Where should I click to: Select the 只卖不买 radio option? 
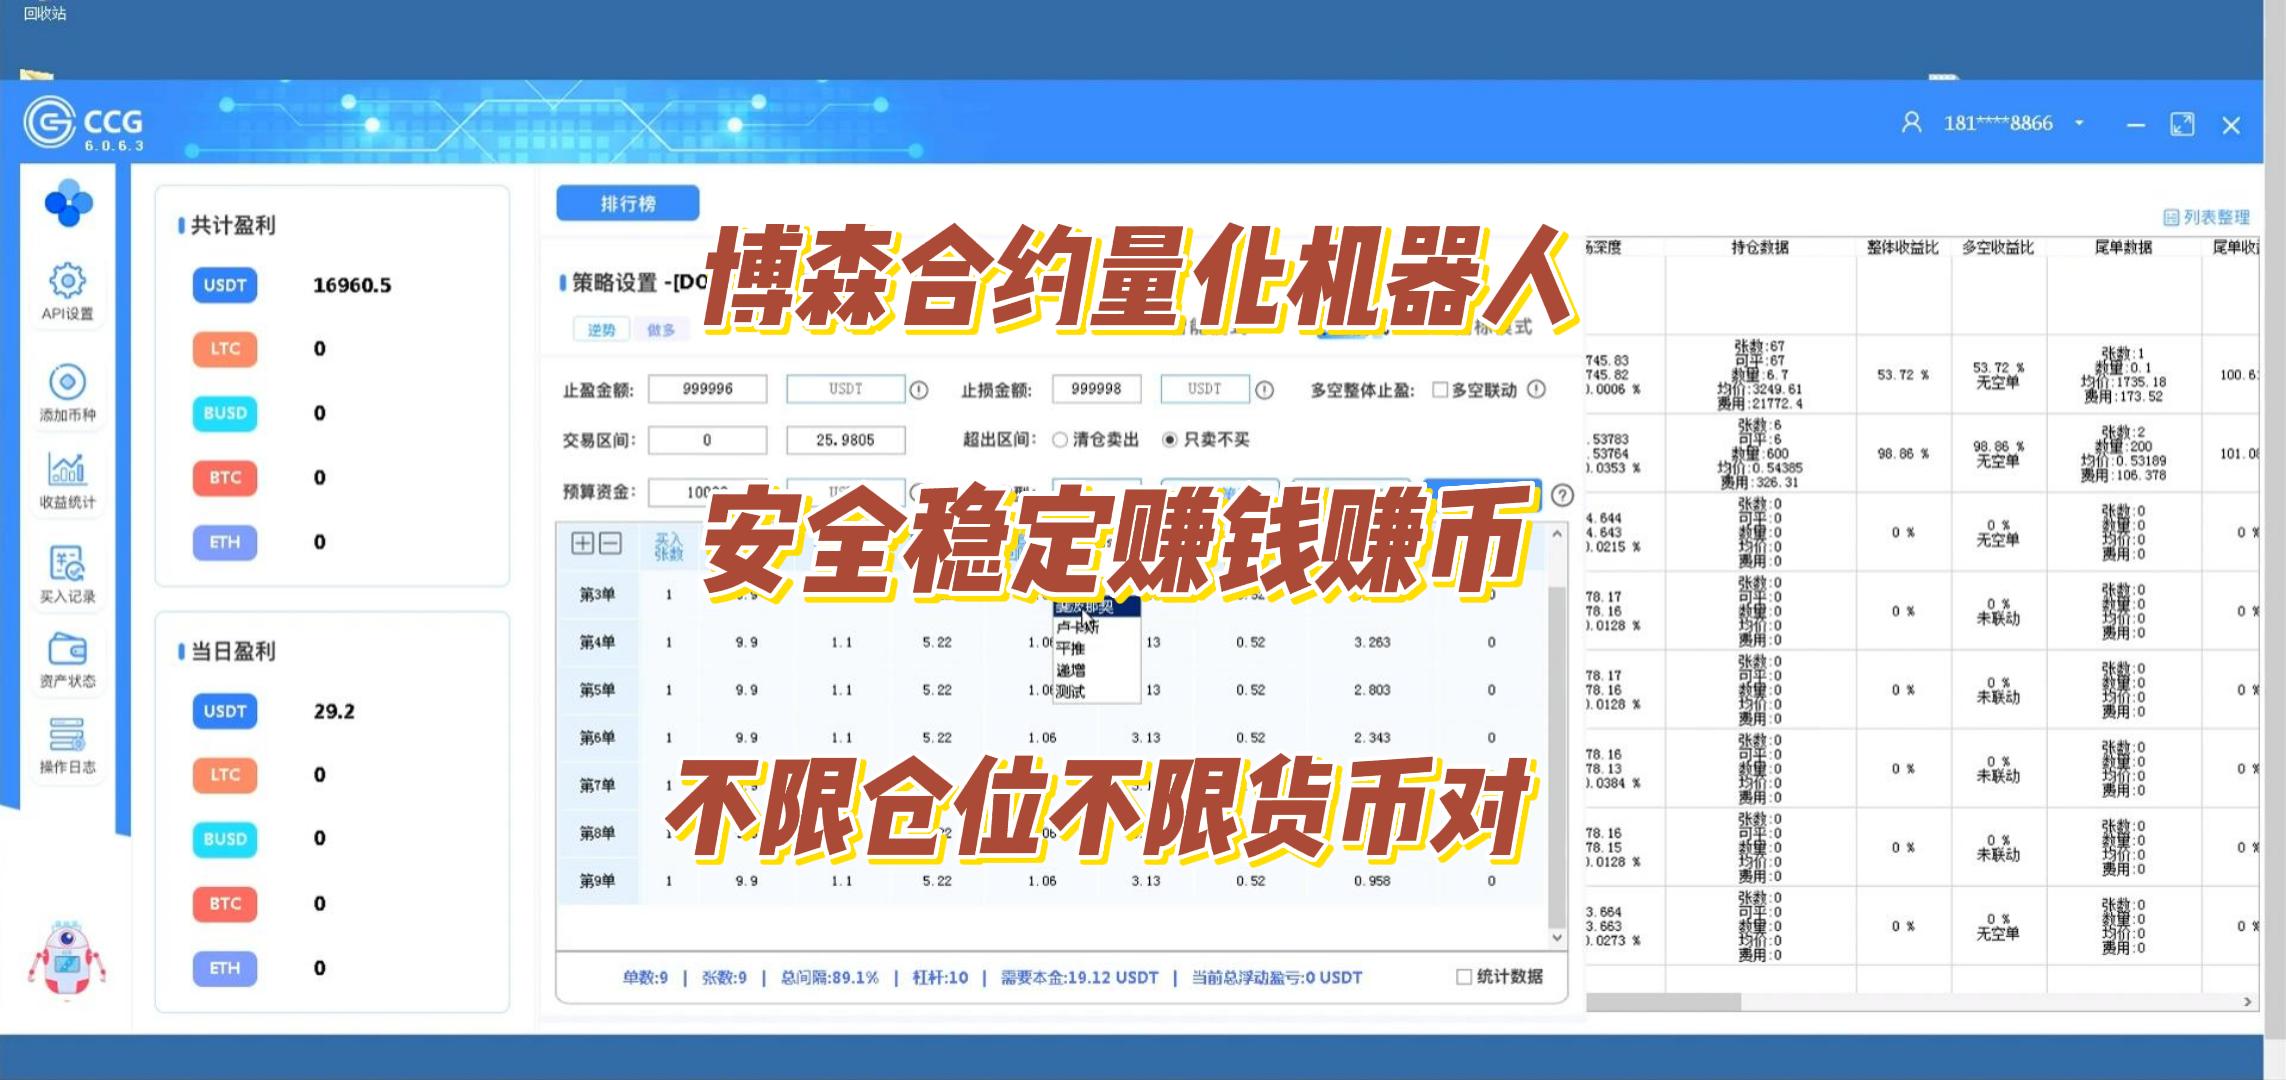click(x=1169, y=440)
